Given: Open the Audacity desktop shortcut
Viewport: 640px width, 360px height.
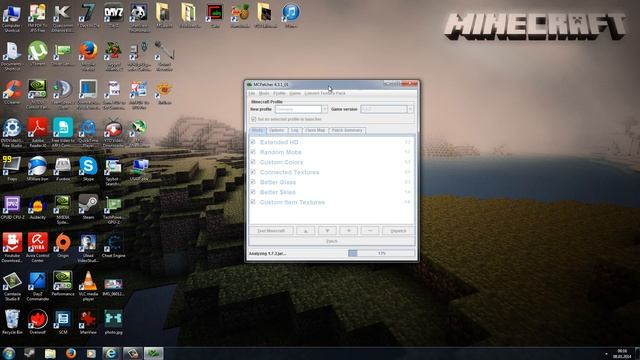Looking at the screenshot, I should [38, 207].
